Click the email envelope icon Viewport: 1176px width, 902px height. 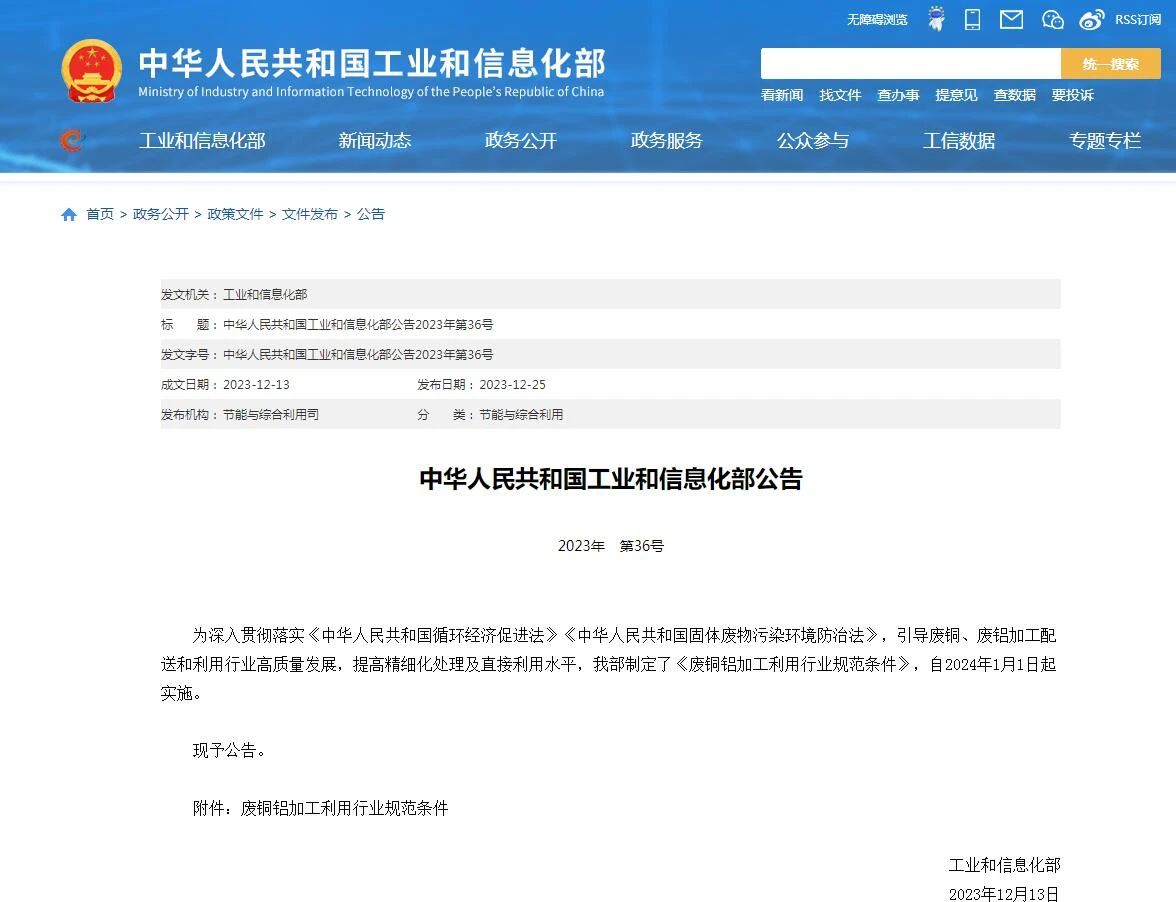point(1011,19)
